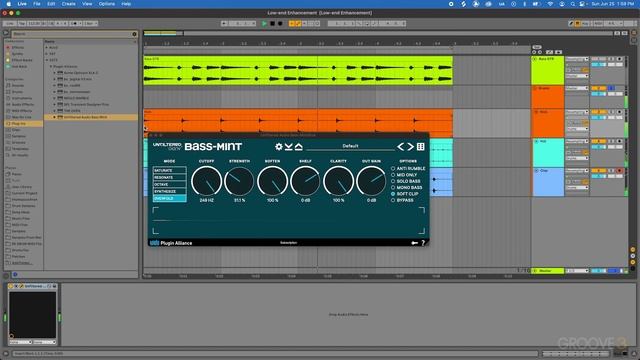This screenshot has width=640, height=360.
Task: Open the Edit menu
Action: (x=51, y=4)
